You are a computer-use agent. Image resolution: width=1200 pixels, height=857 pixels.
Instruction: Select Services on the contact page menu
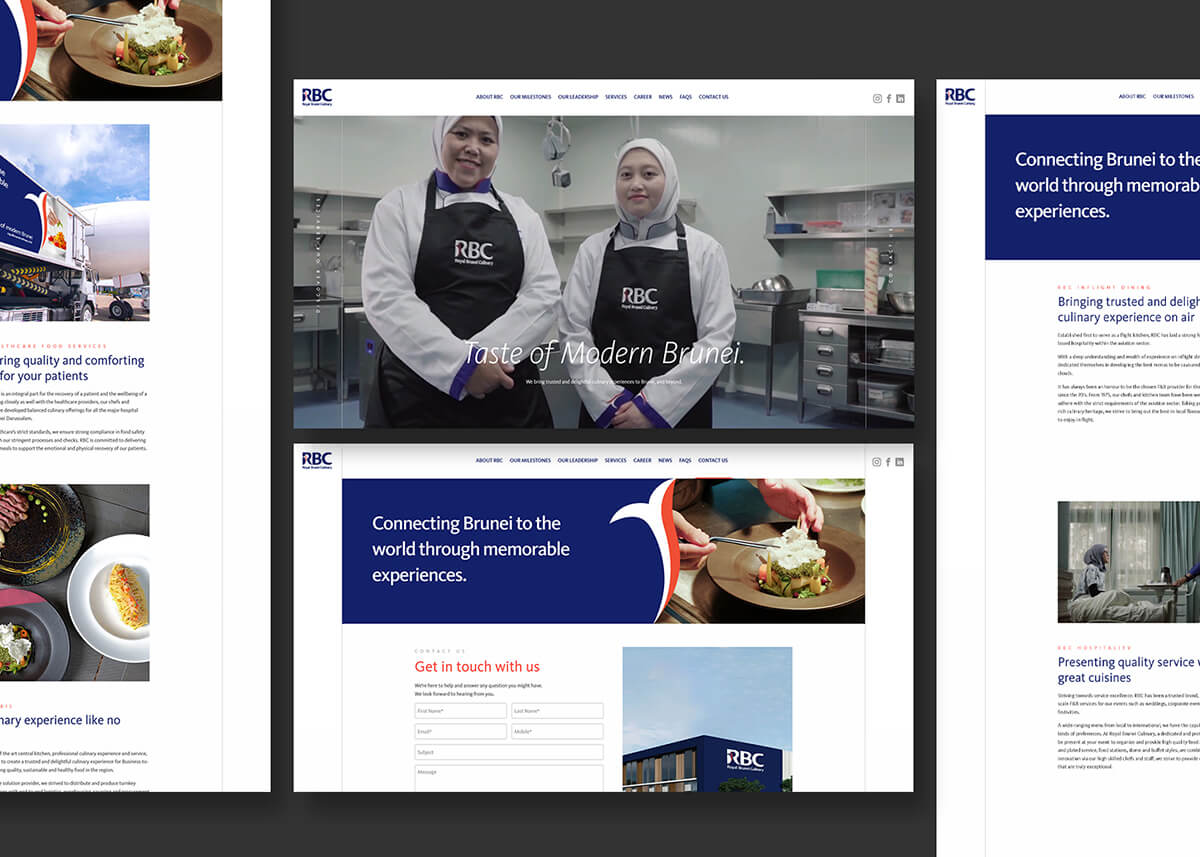coord(616,461)
